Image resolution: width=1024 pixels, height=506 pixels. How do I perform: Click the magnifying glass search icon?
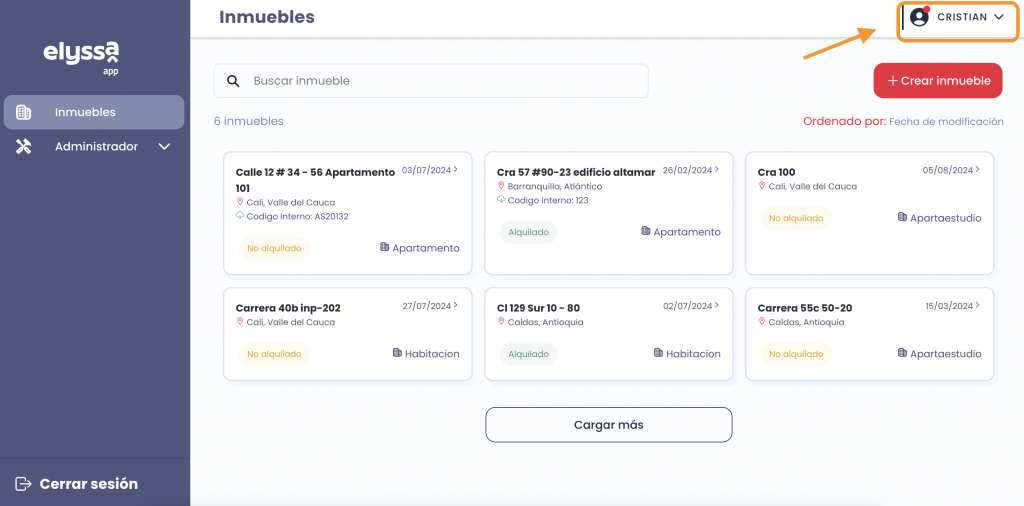point(233,81)
